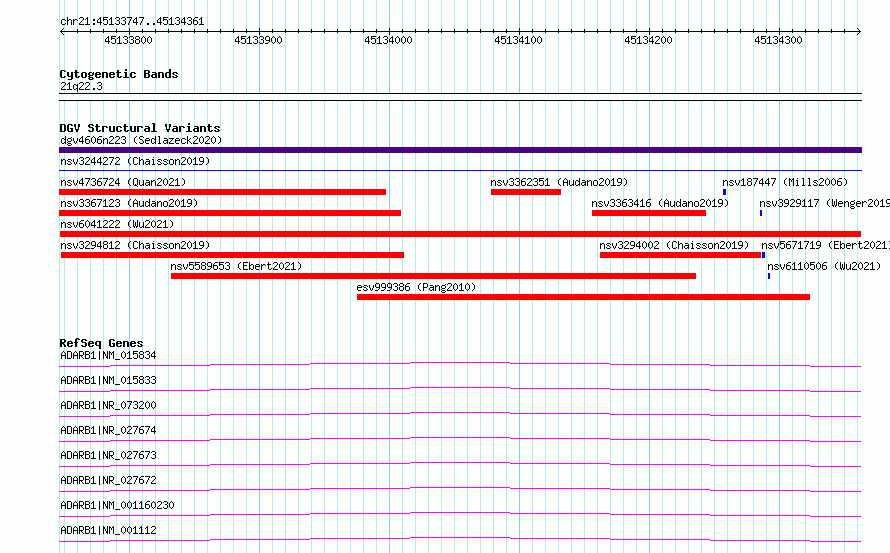Open the Cytogenetic Bands track heading
Viewport: 890px width, 553px height.
coord(119,74)
